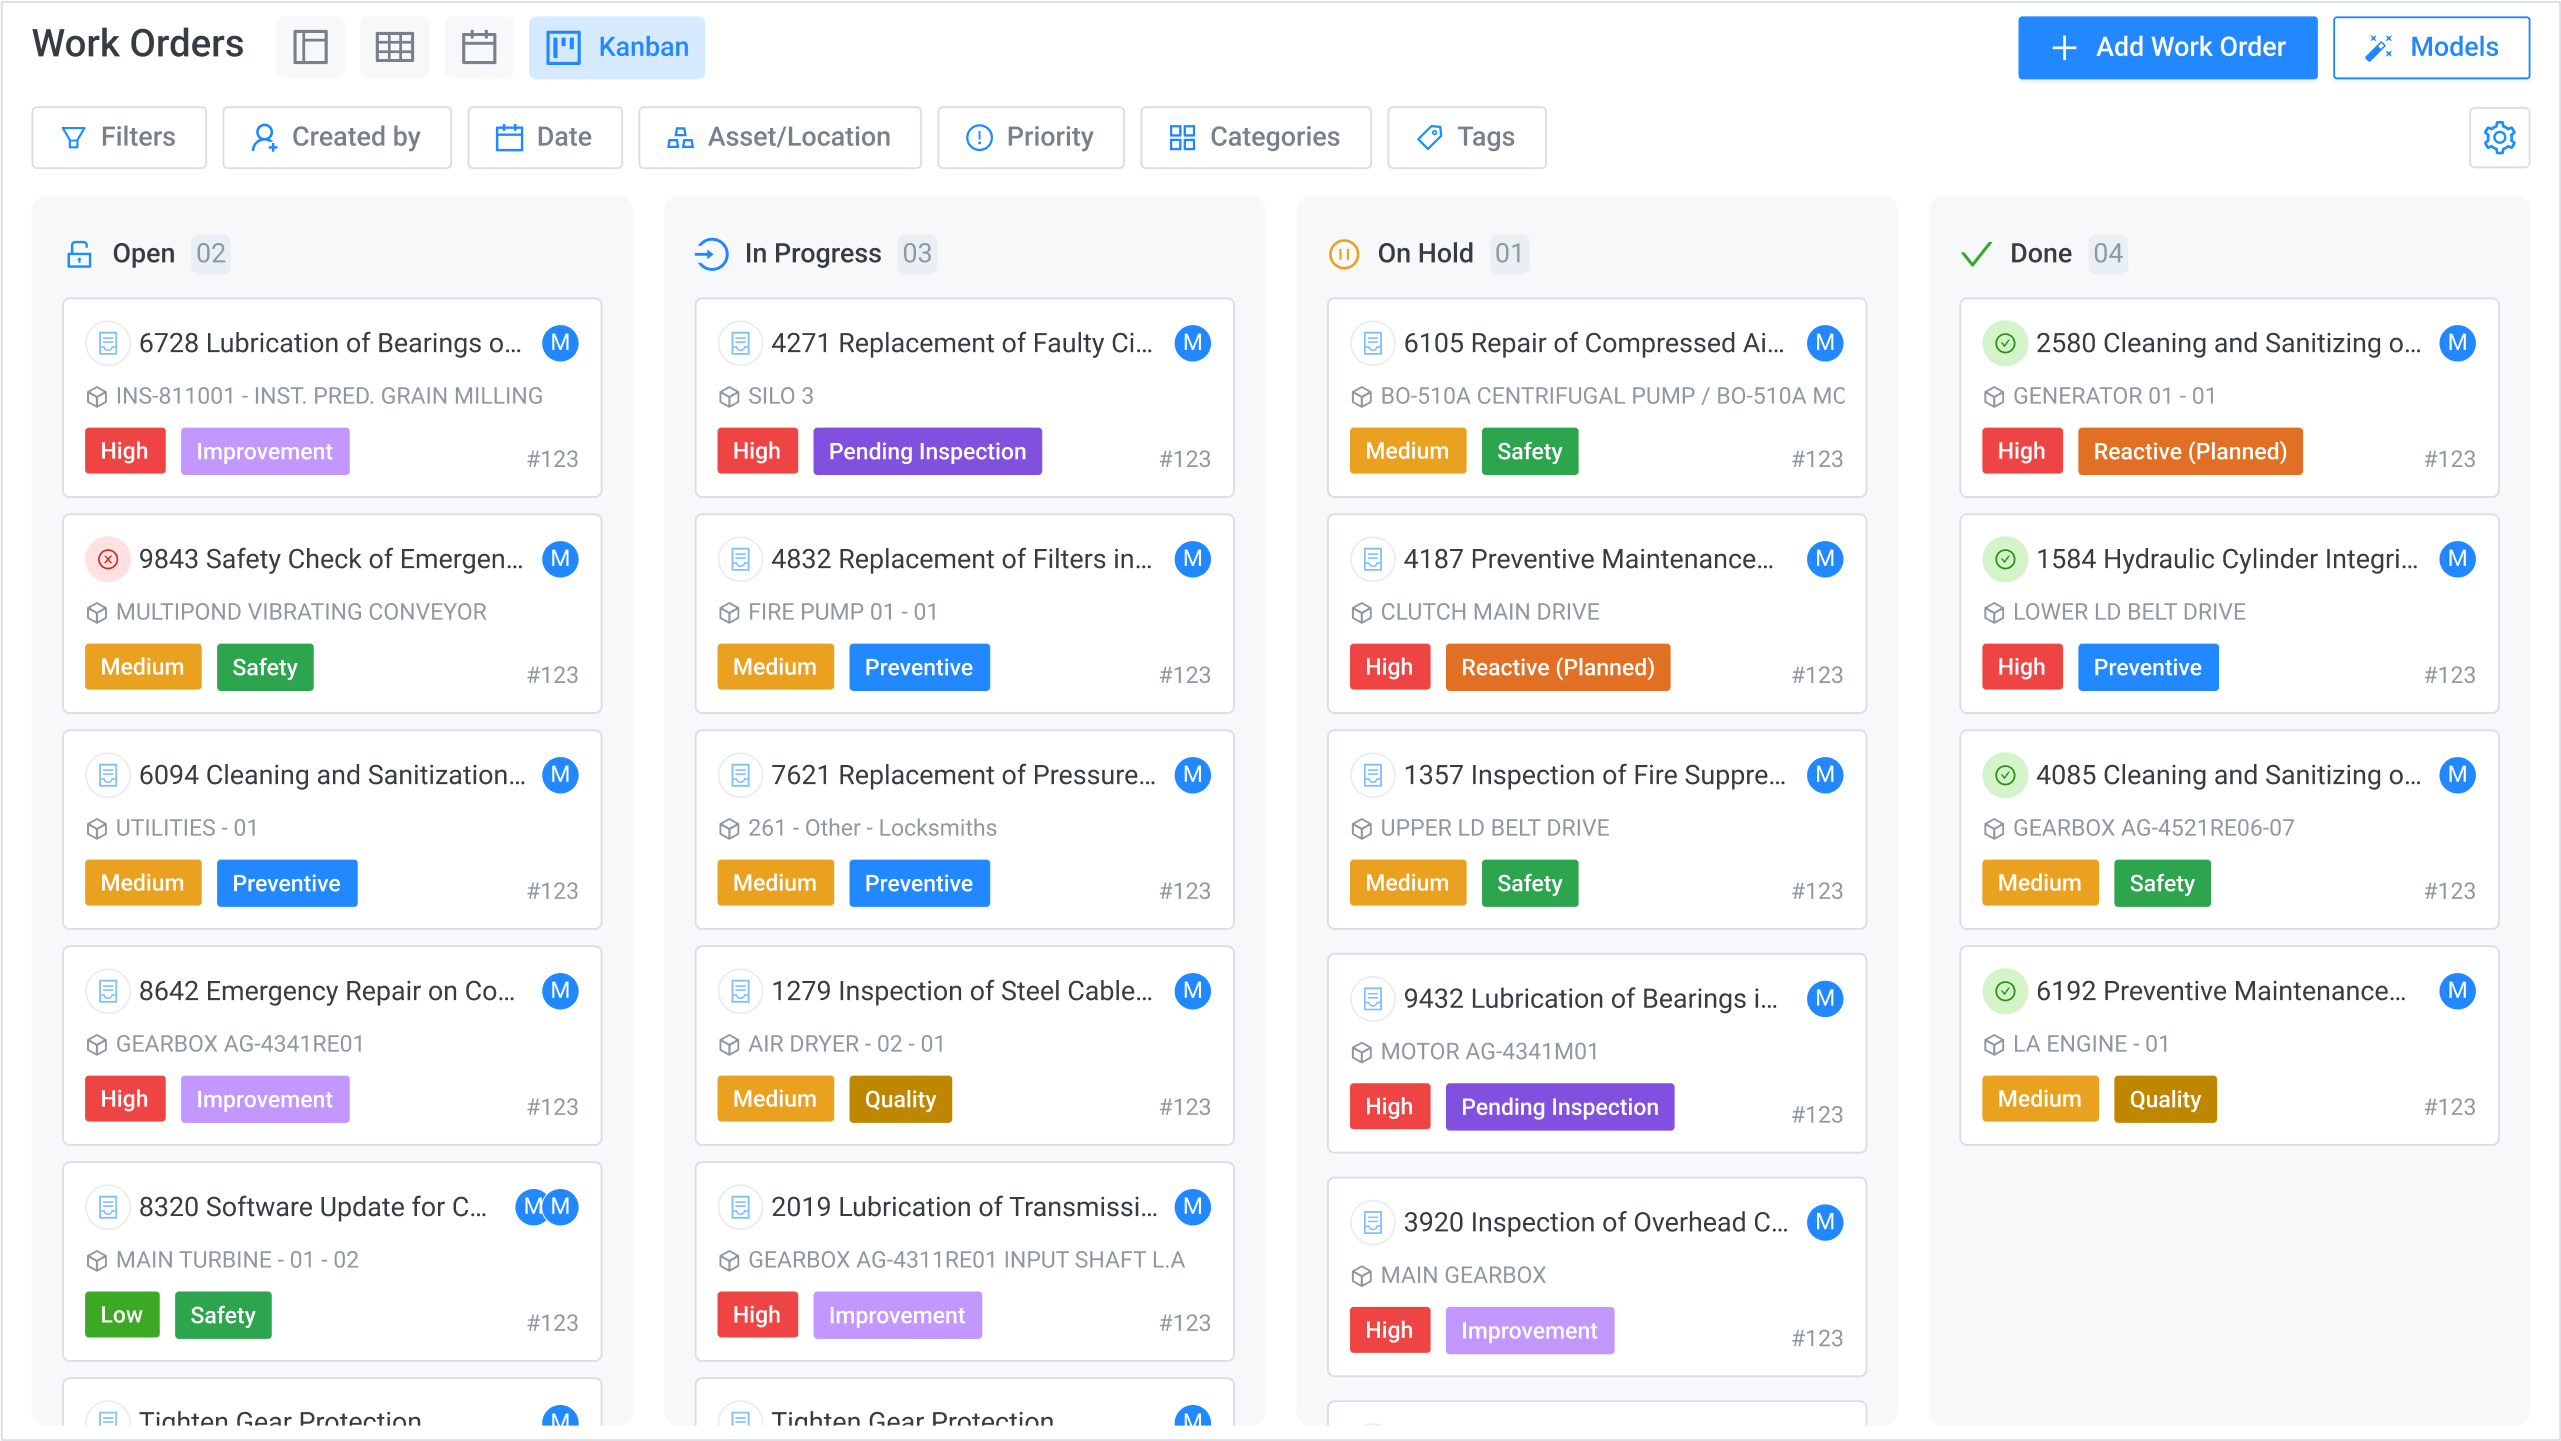2561x1441 pixels.
Task: Click the checkmark icon on Done column
Action: 1975,253
